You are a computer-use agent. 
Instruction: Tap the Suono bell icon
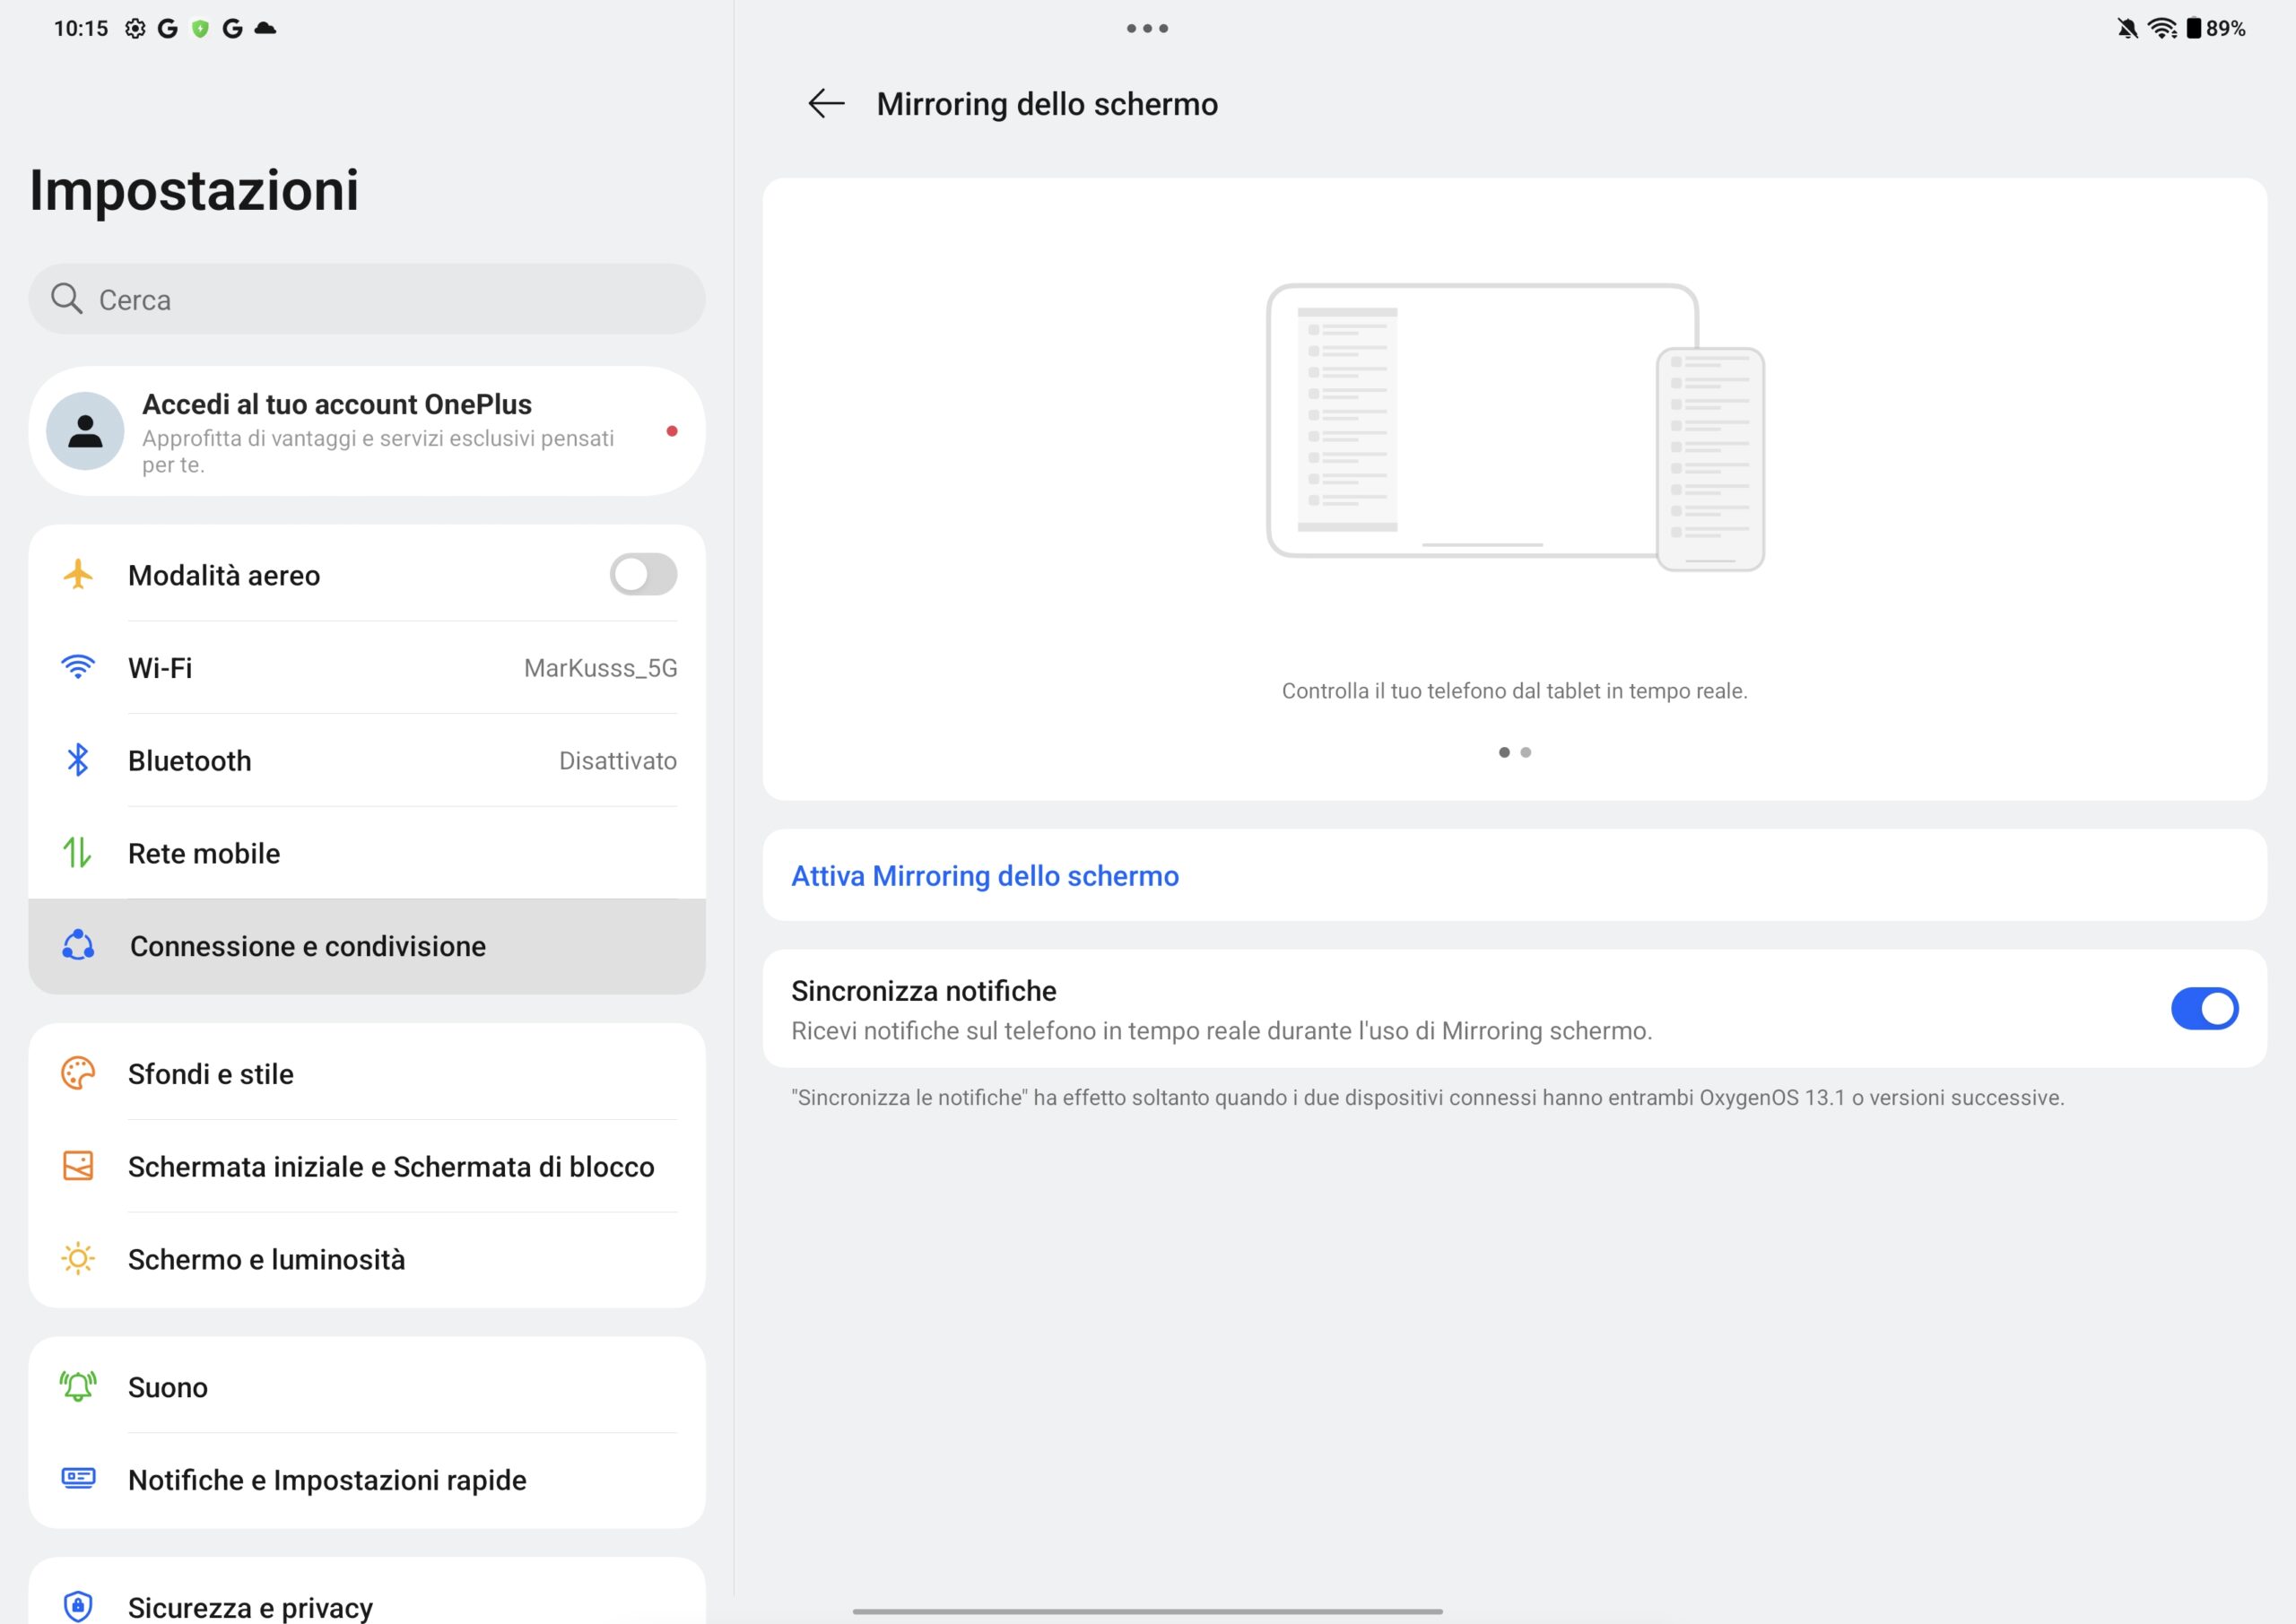[x=78, y=1387]
